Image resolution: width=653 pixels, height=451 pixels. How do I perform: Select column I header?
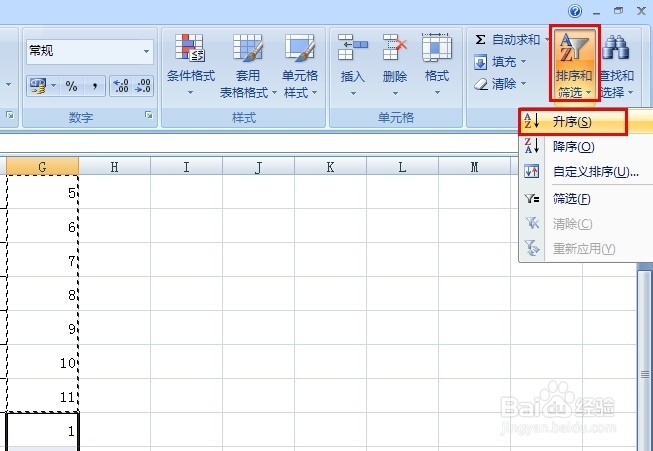click(186, 167)
